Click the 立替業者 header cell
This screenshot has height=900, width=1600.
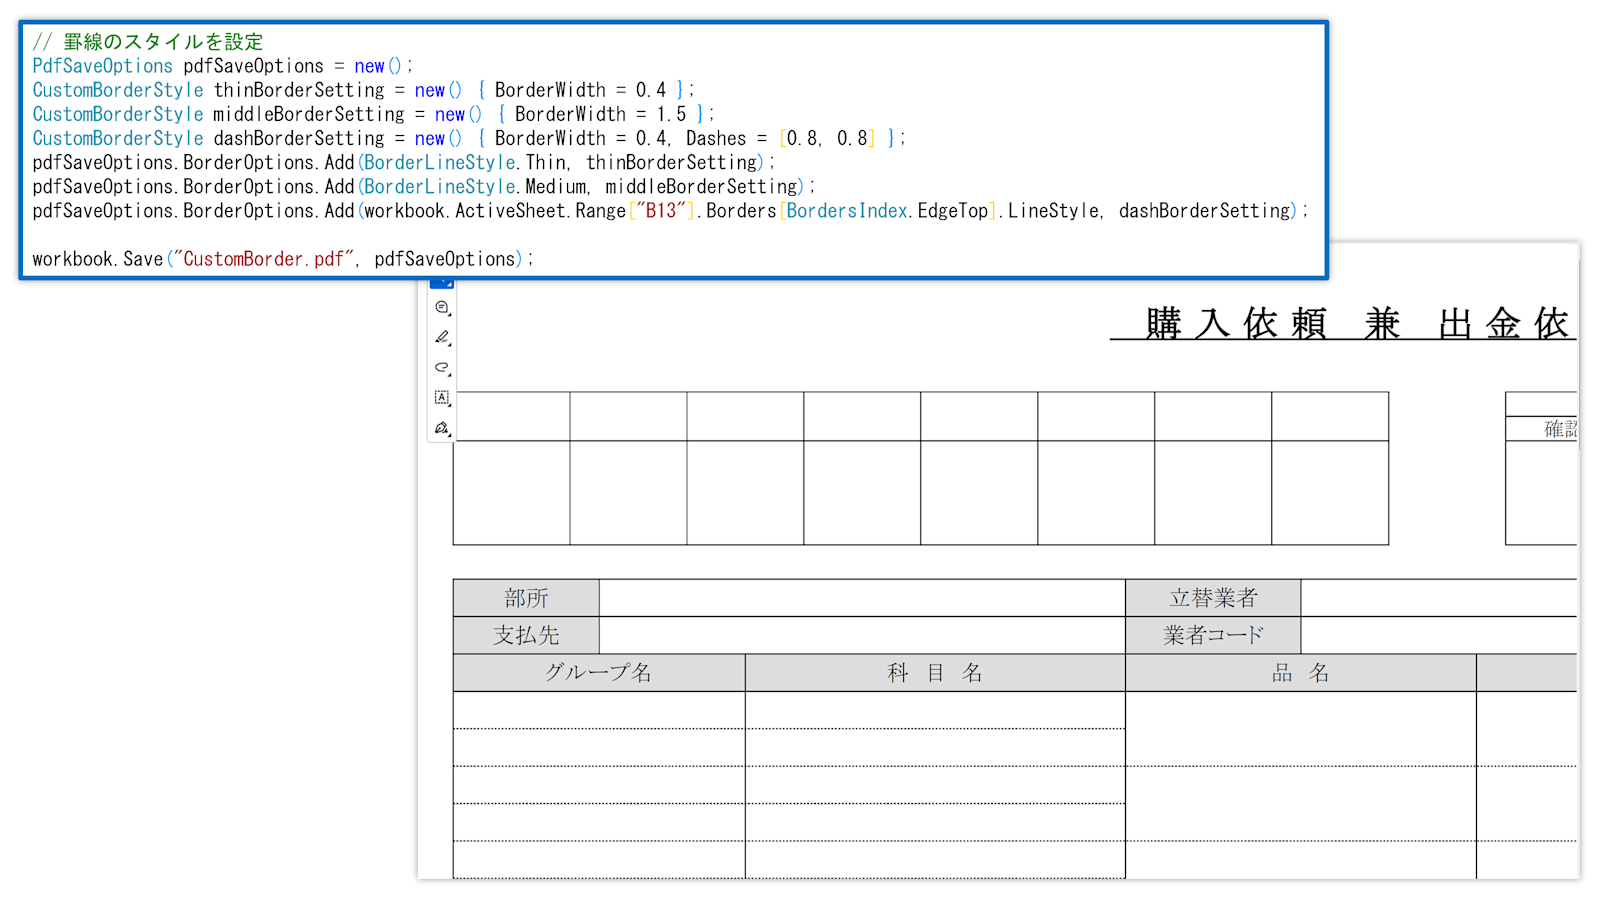[x=1213, y=598]
